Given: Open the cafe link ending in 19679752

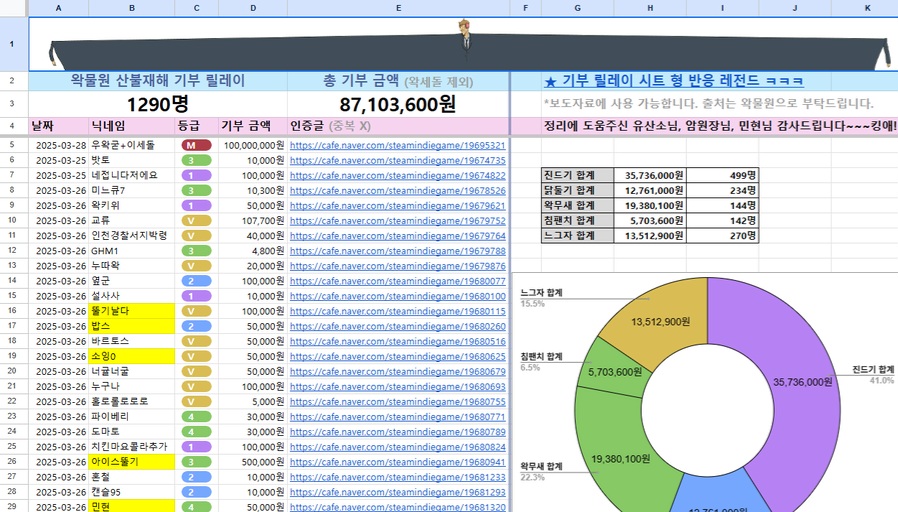Looking at the screenshot, I should 397,220.
